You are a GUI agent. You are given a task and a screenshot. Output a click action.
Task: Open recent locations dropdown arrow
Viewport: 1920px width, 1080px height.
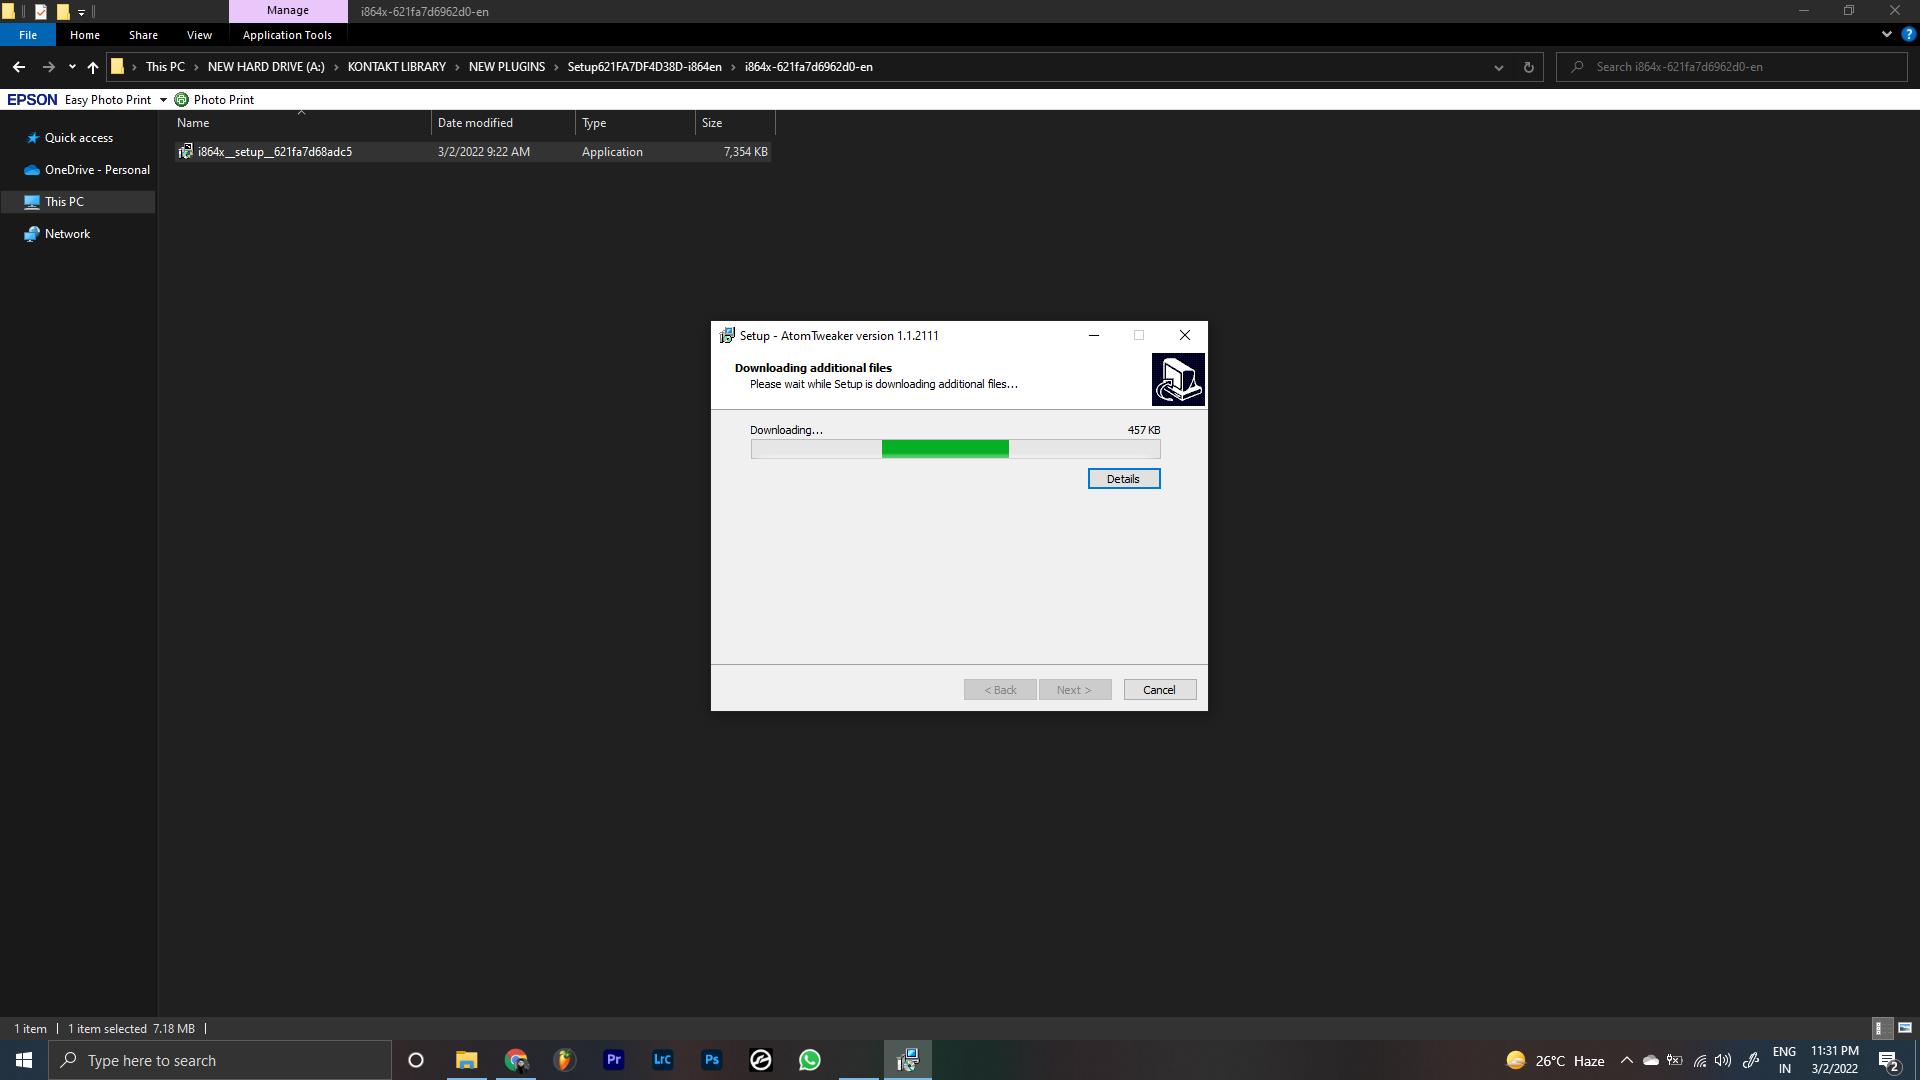(x=72, y=67)
